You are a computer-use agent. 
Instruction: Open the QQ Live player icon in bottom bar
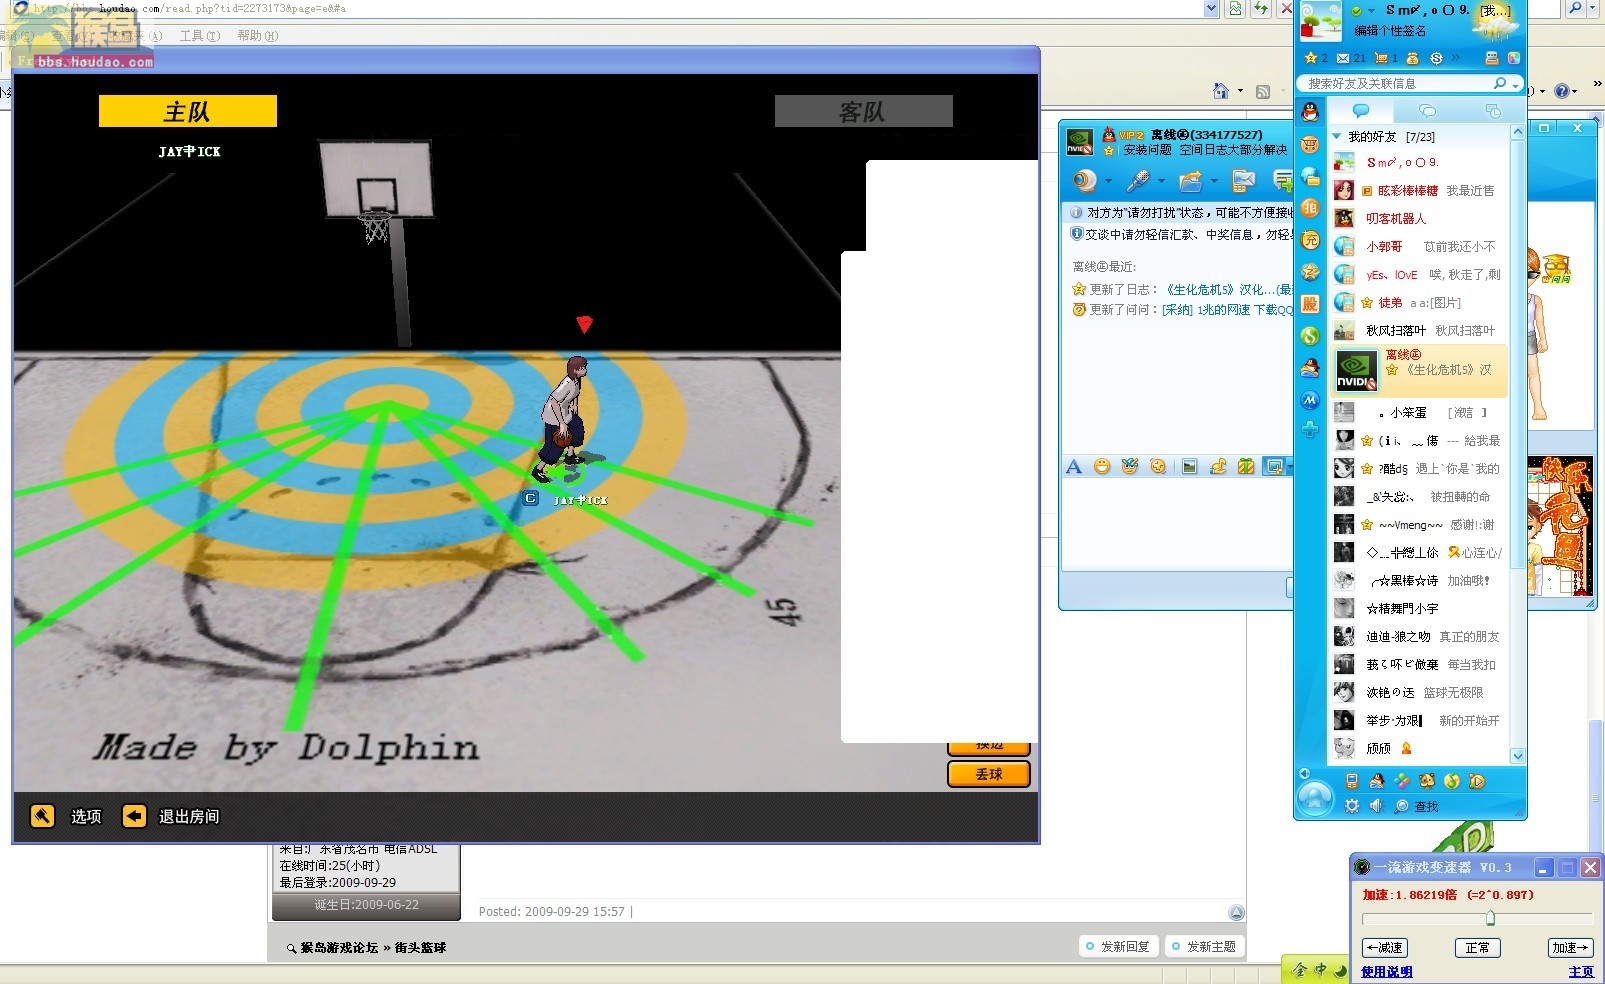coord(1476,781)
